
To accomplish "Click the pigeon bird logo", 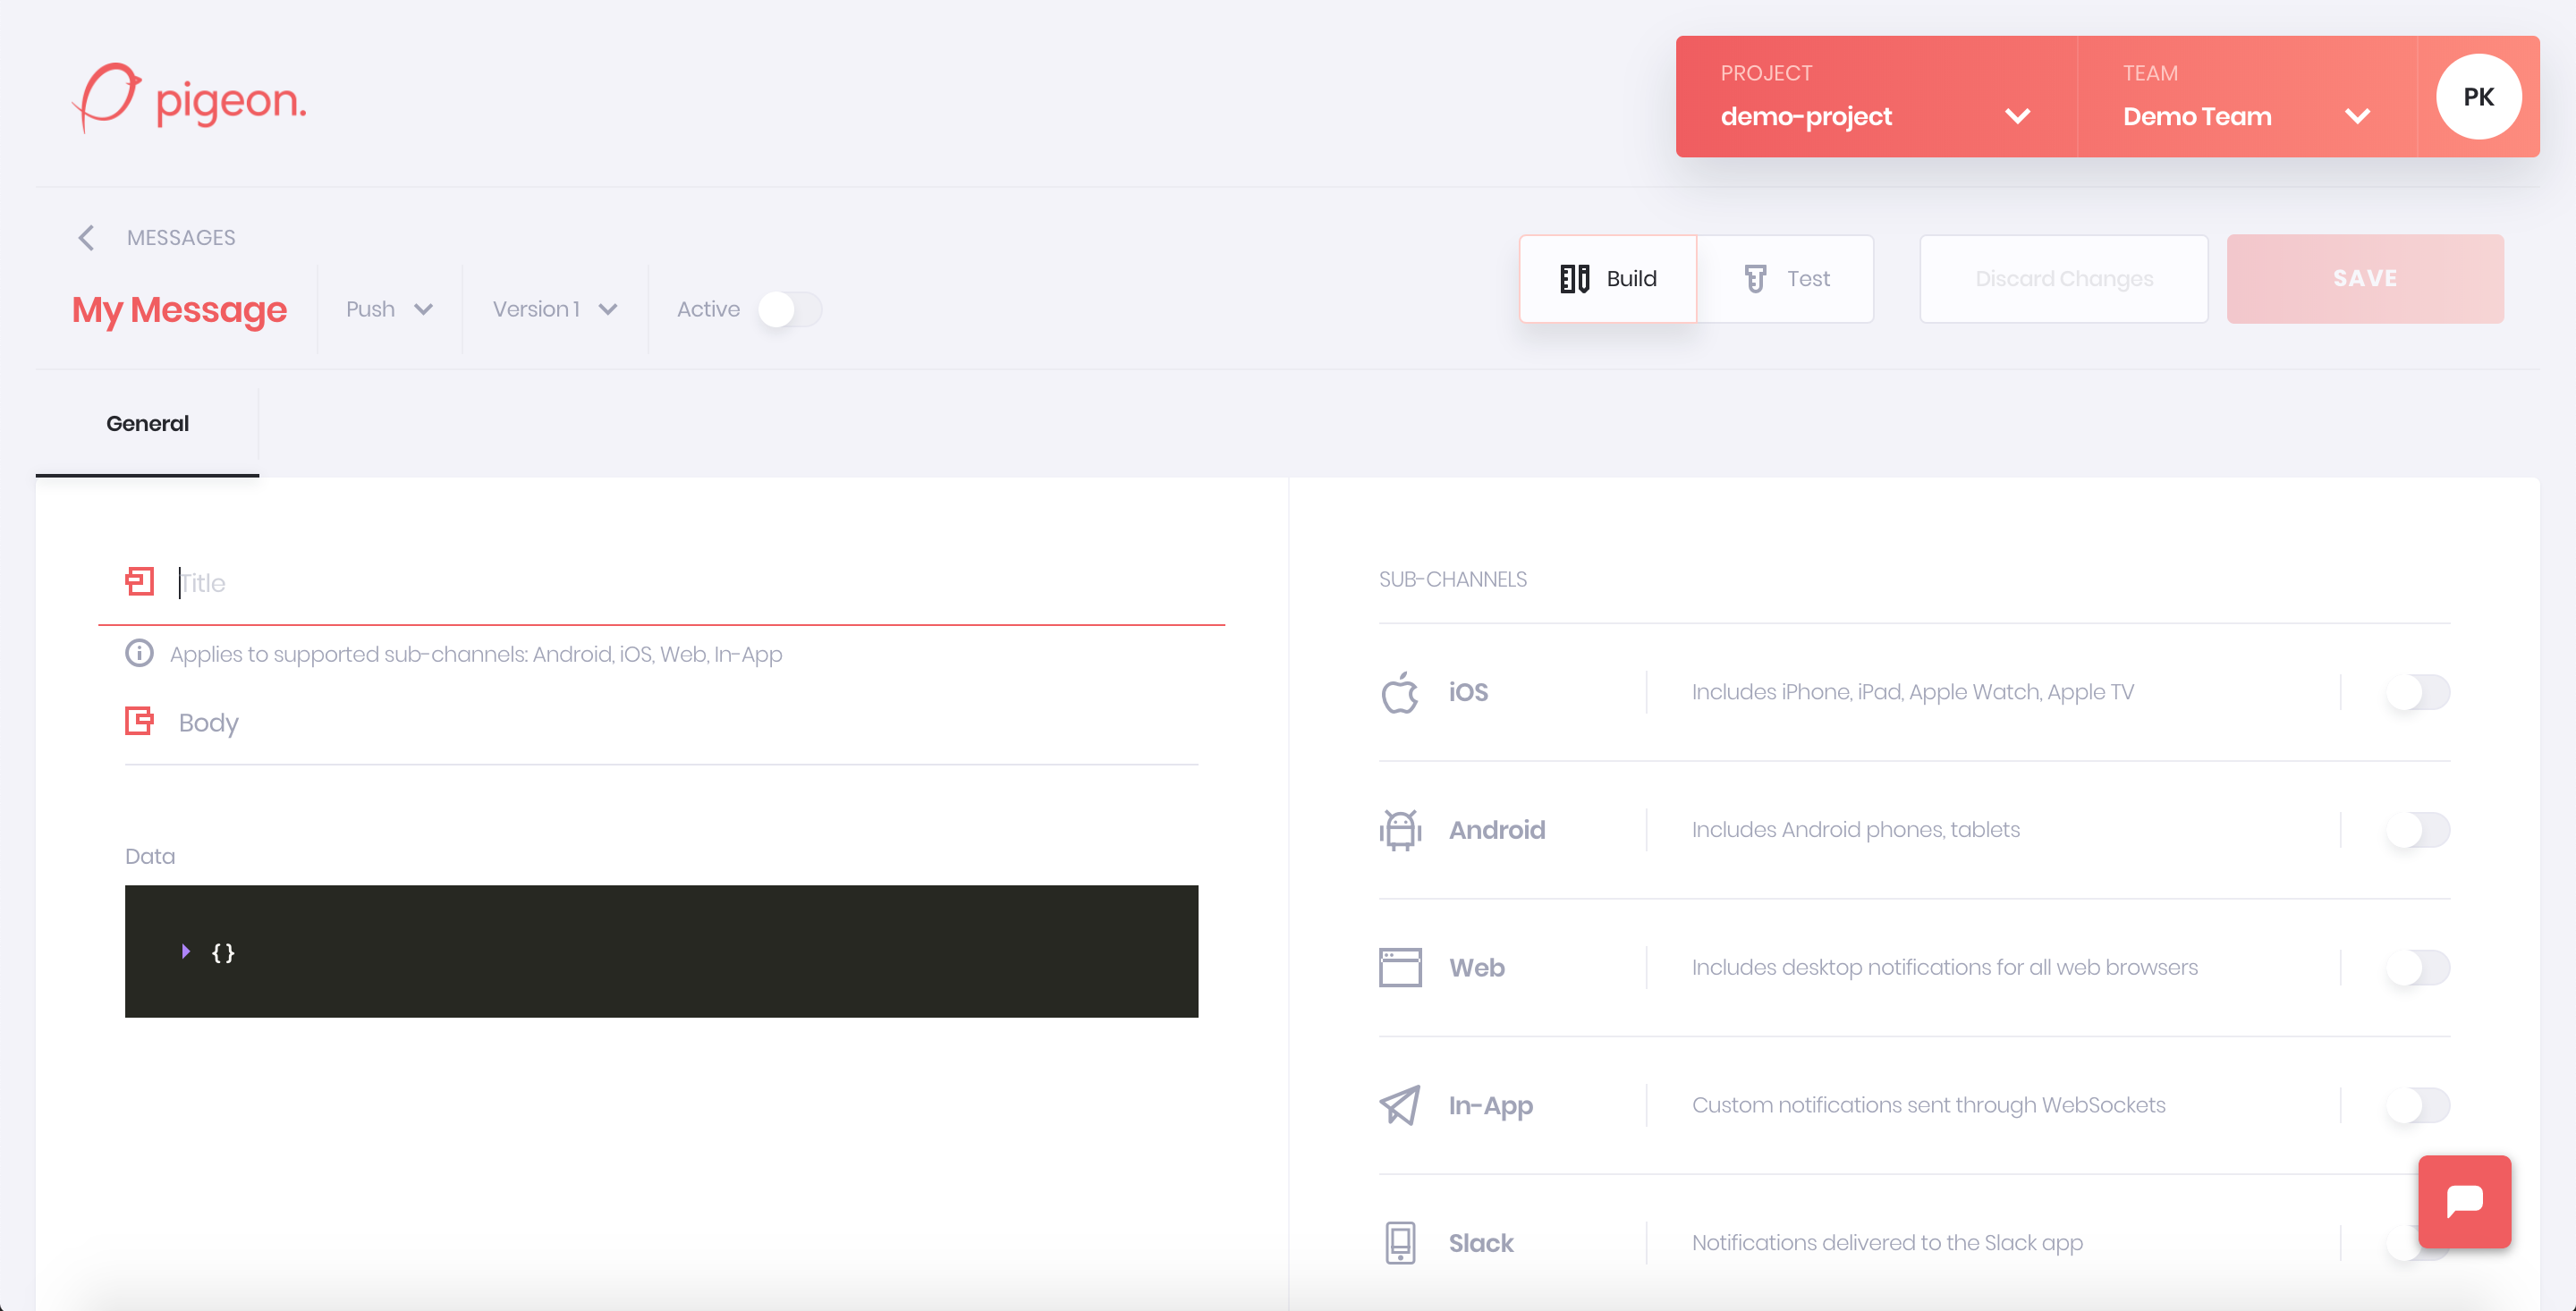I will click(x=106, y=97).
